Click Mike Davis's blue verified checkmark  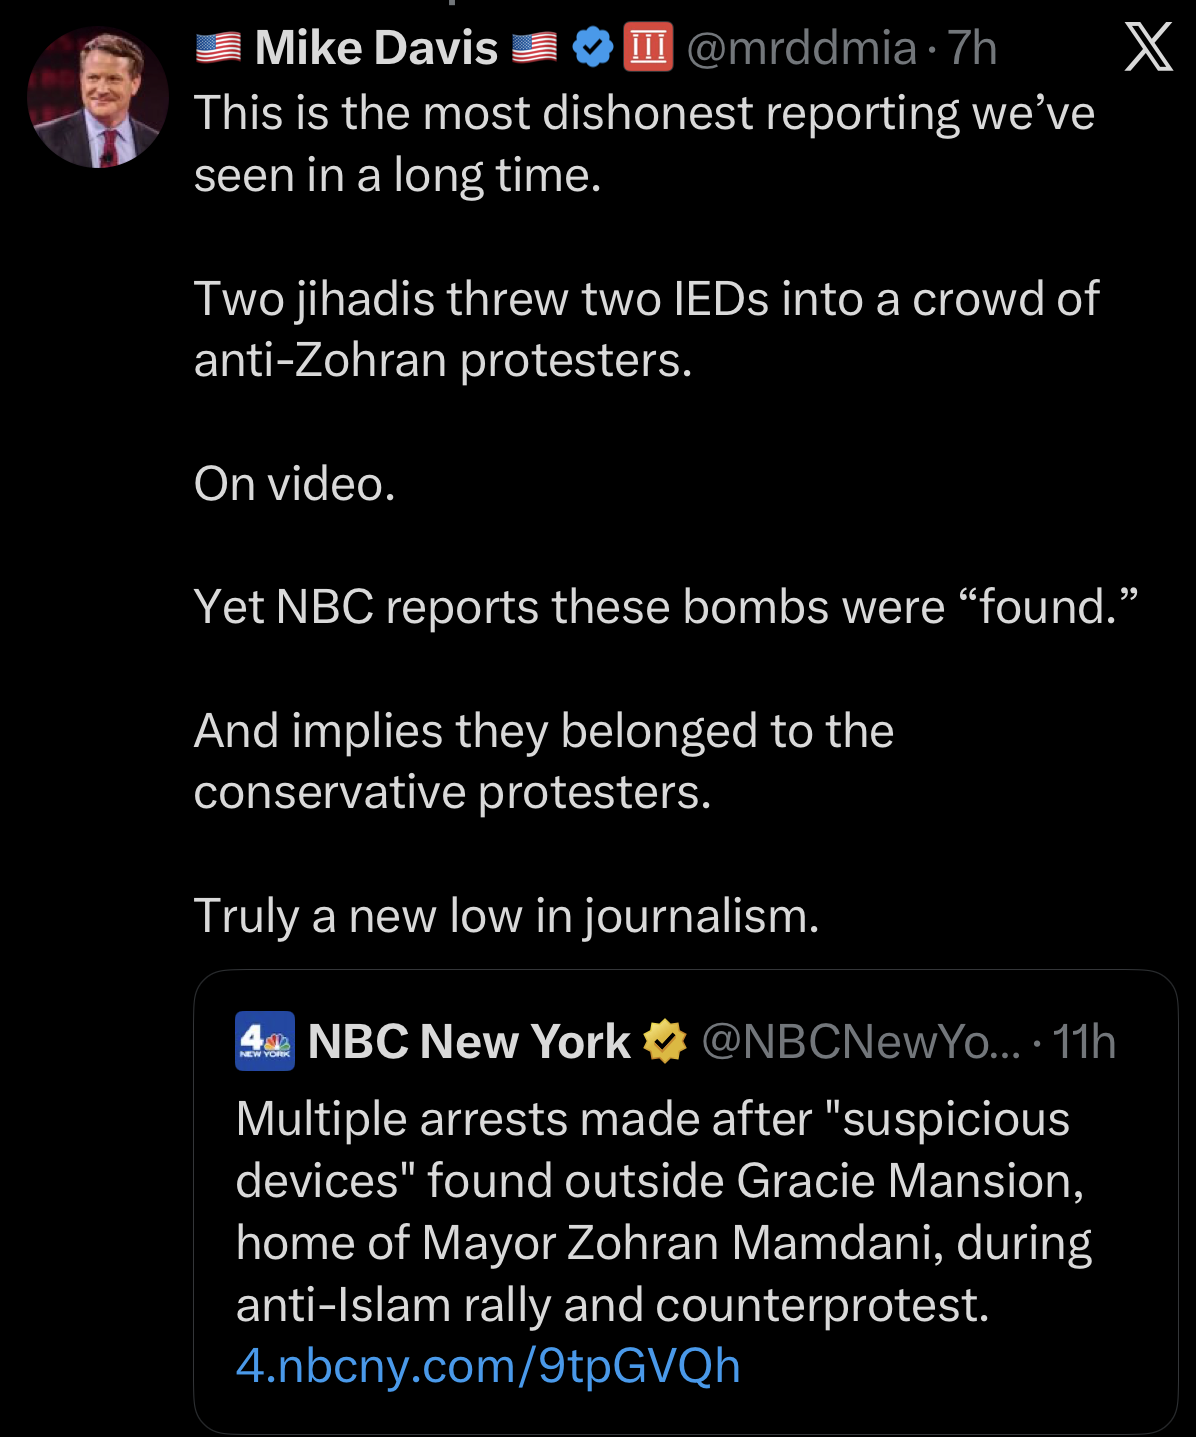593,47
